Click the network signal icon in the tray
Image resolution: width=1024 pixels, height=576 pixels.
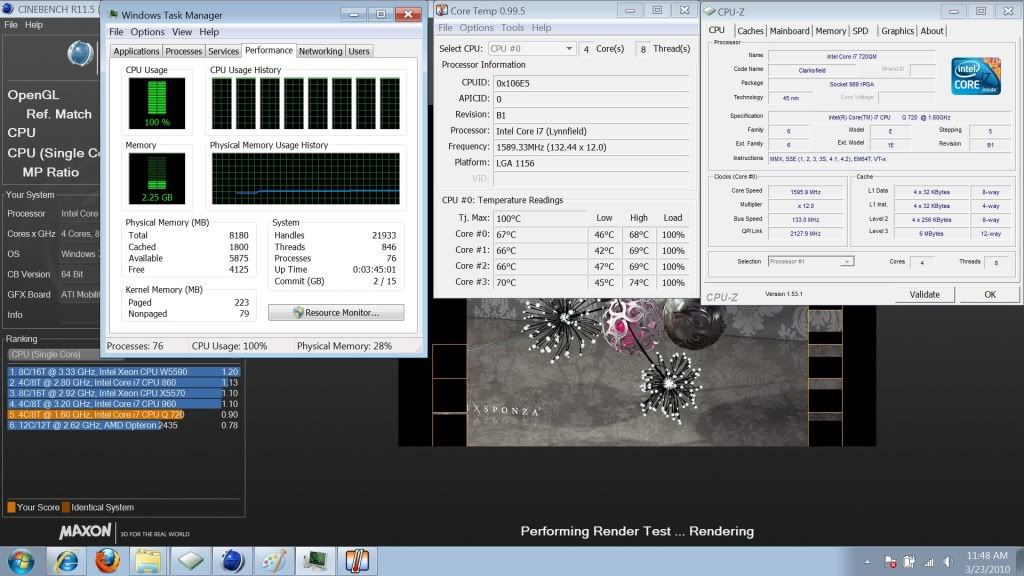[x=929, y=562]
